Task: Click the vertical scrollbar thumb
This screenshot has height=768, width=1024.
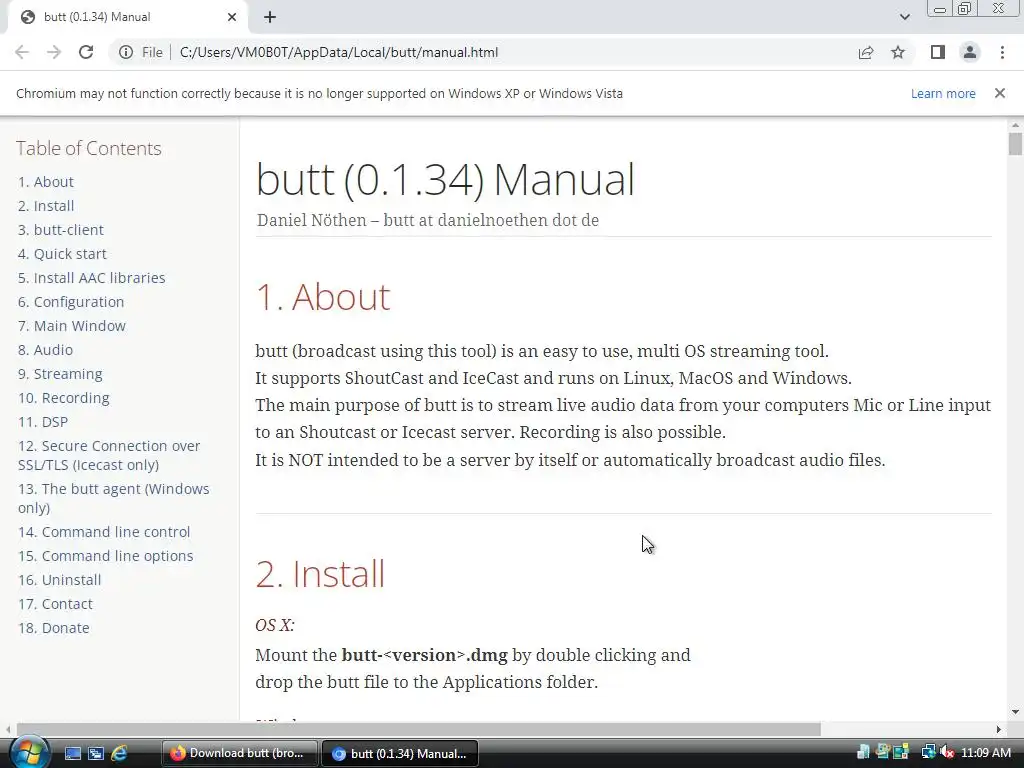Action: 1015,144
